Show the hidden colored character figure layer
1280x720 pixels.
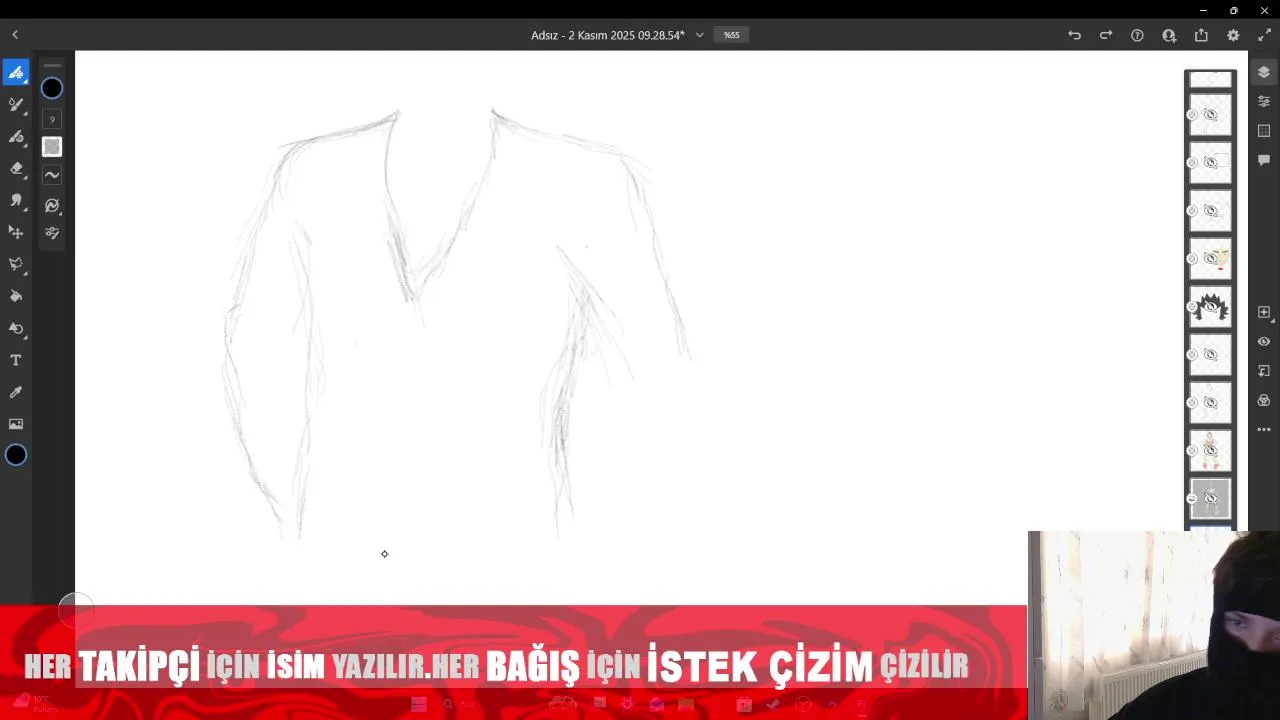1211,451
